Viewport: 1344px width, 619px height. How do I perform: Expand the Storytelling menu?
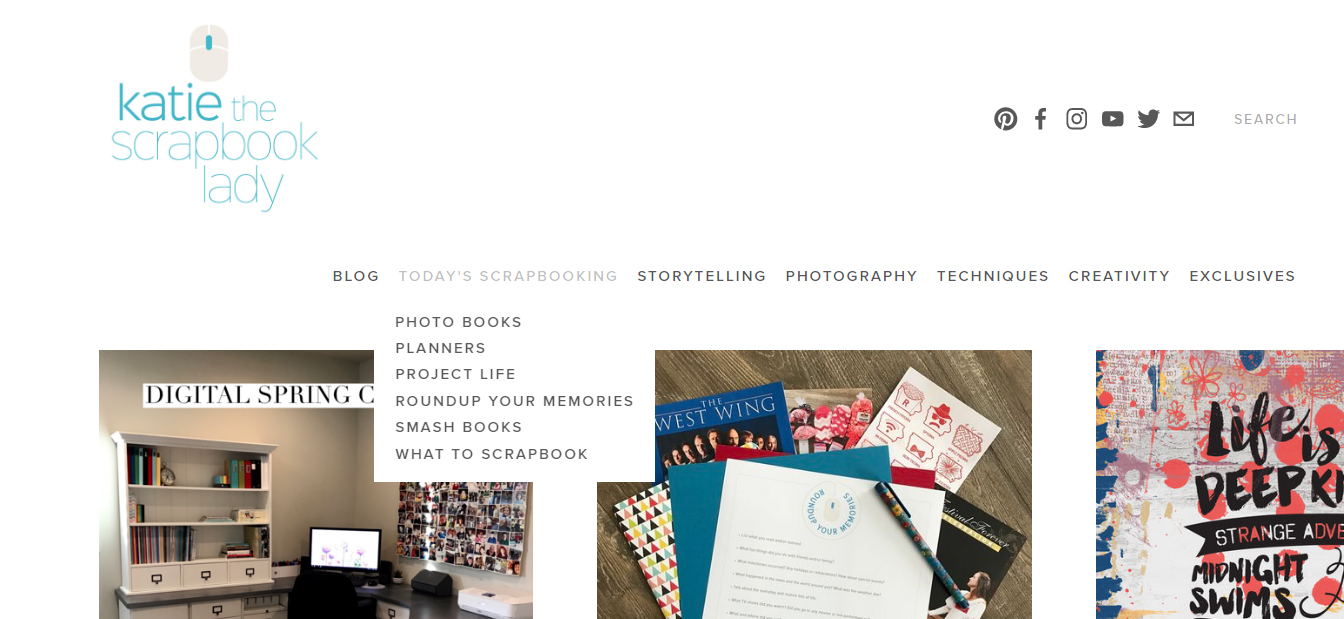pyautogui.click(x=702, y=276)
